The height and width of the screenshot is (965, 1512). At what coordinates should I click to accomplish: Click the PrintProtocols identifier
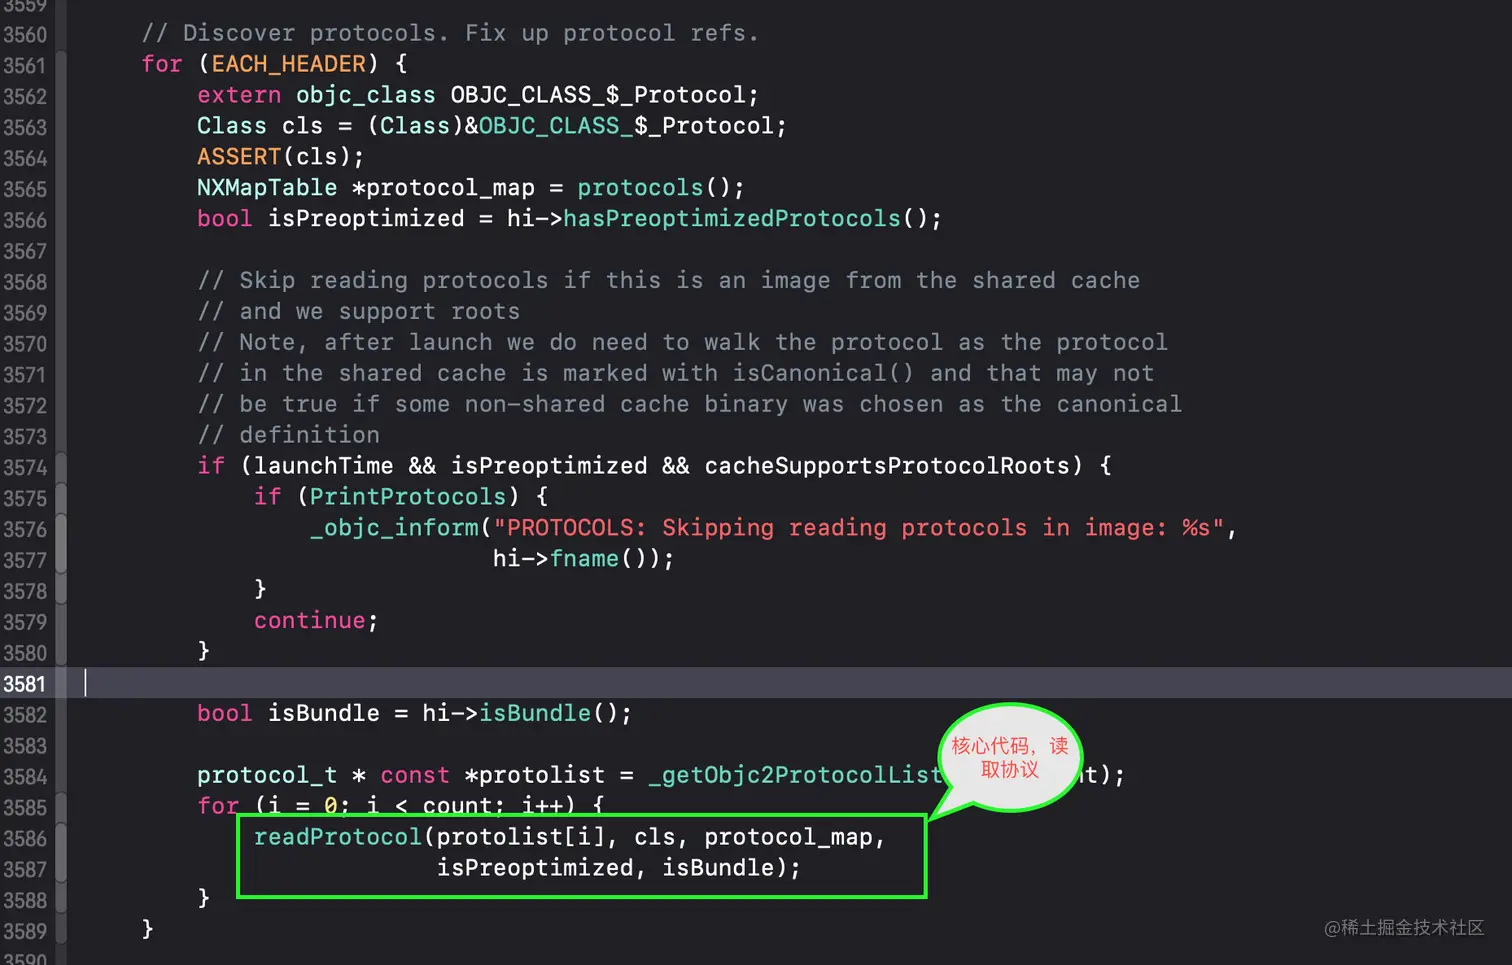tap(408, 497)
